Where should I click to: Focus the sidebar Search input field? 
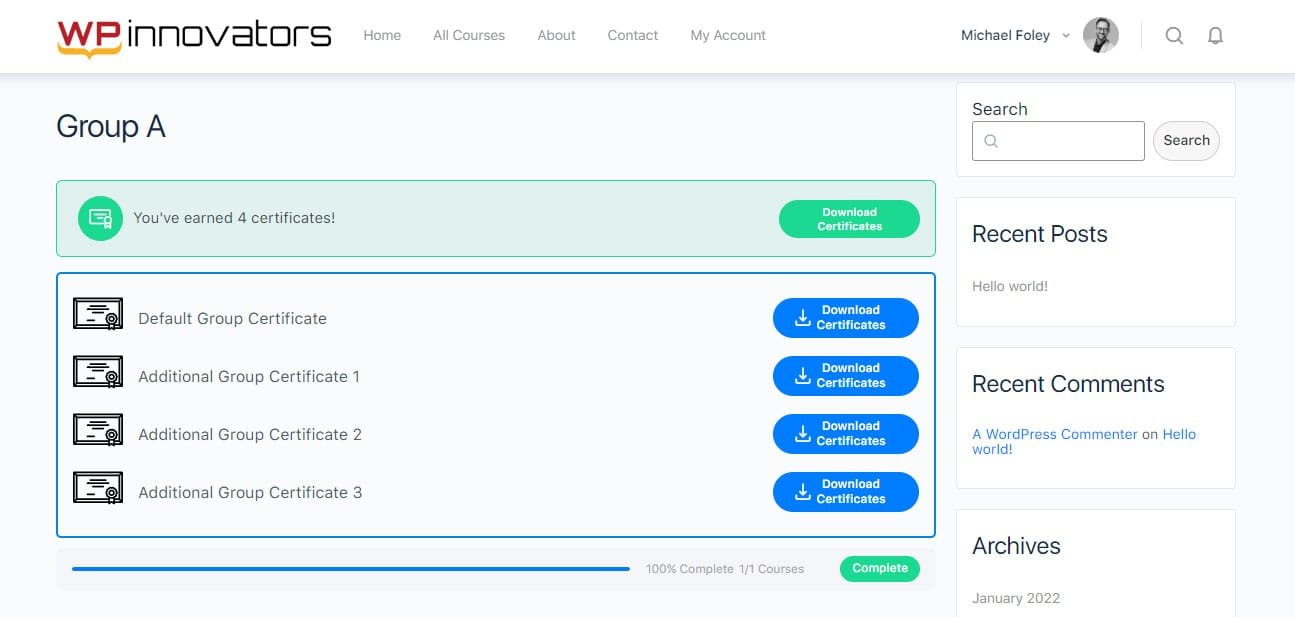click(x=1058, y=141)
